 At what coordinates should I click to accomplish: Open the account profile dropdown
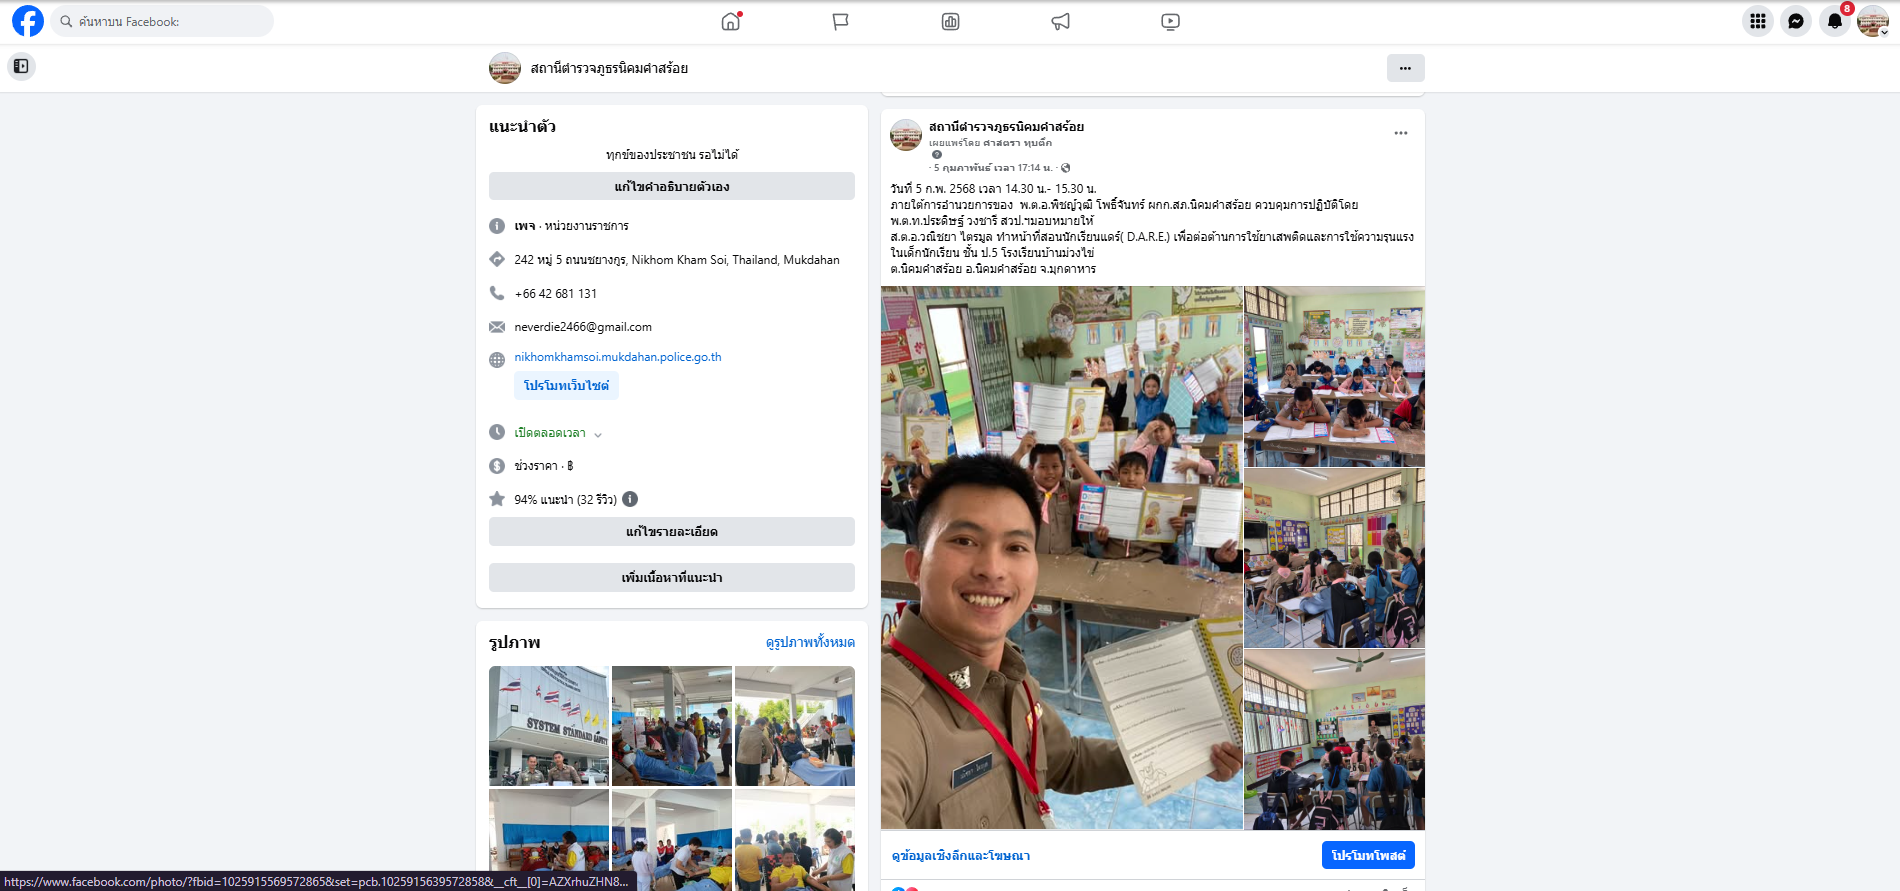[1873, 21]
